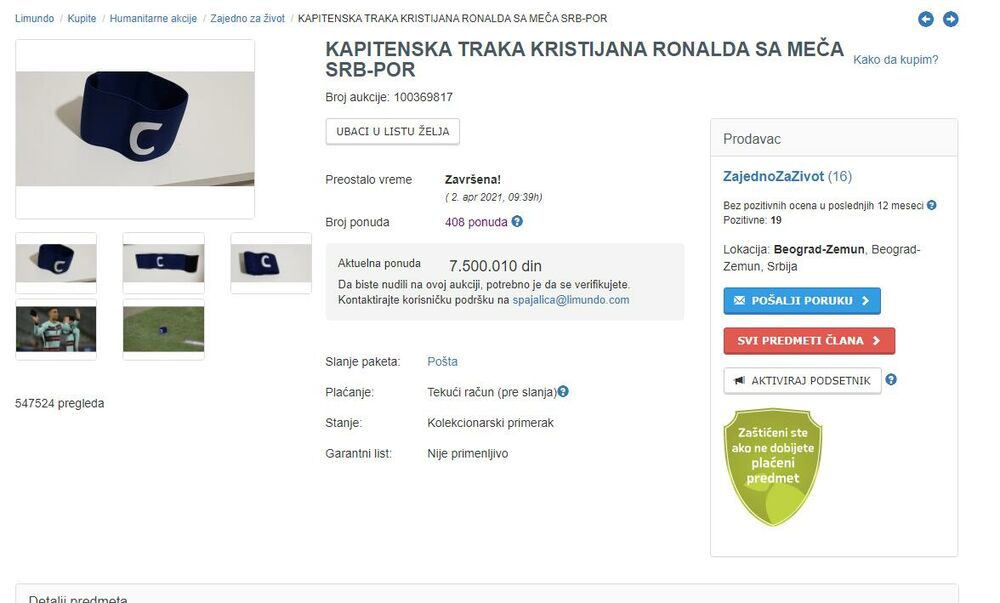Open Svi predmeti člana button
Viewport: 1000px width, 603px height.
coord(809,340)
